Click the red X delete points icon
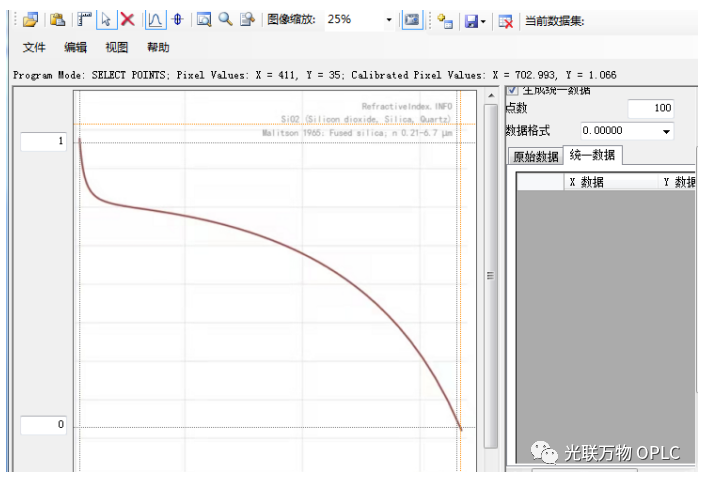 128,19
